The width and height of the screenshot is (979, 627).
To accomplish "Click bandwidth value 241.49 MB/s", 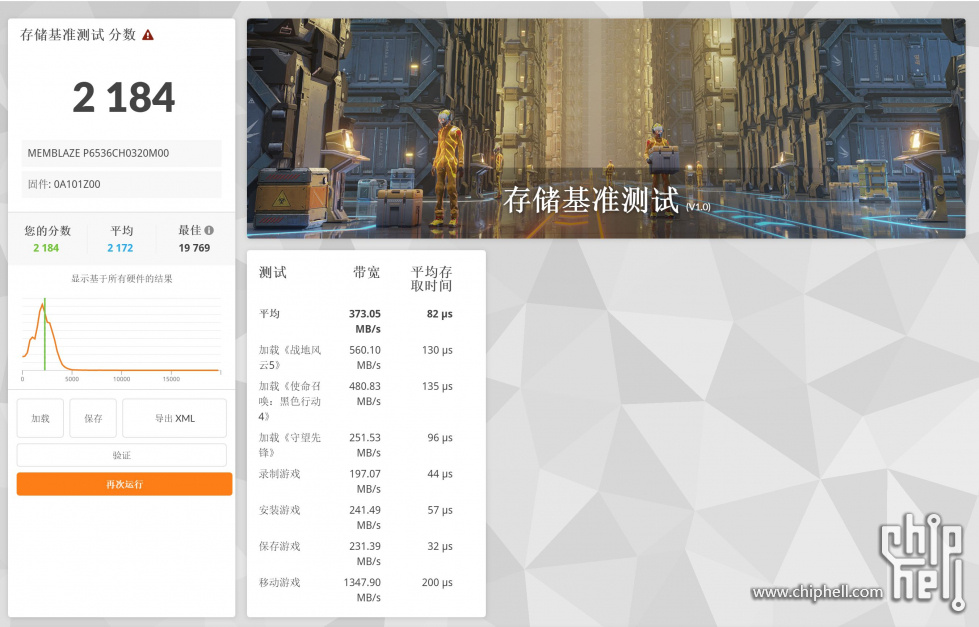I will point(365,517).
